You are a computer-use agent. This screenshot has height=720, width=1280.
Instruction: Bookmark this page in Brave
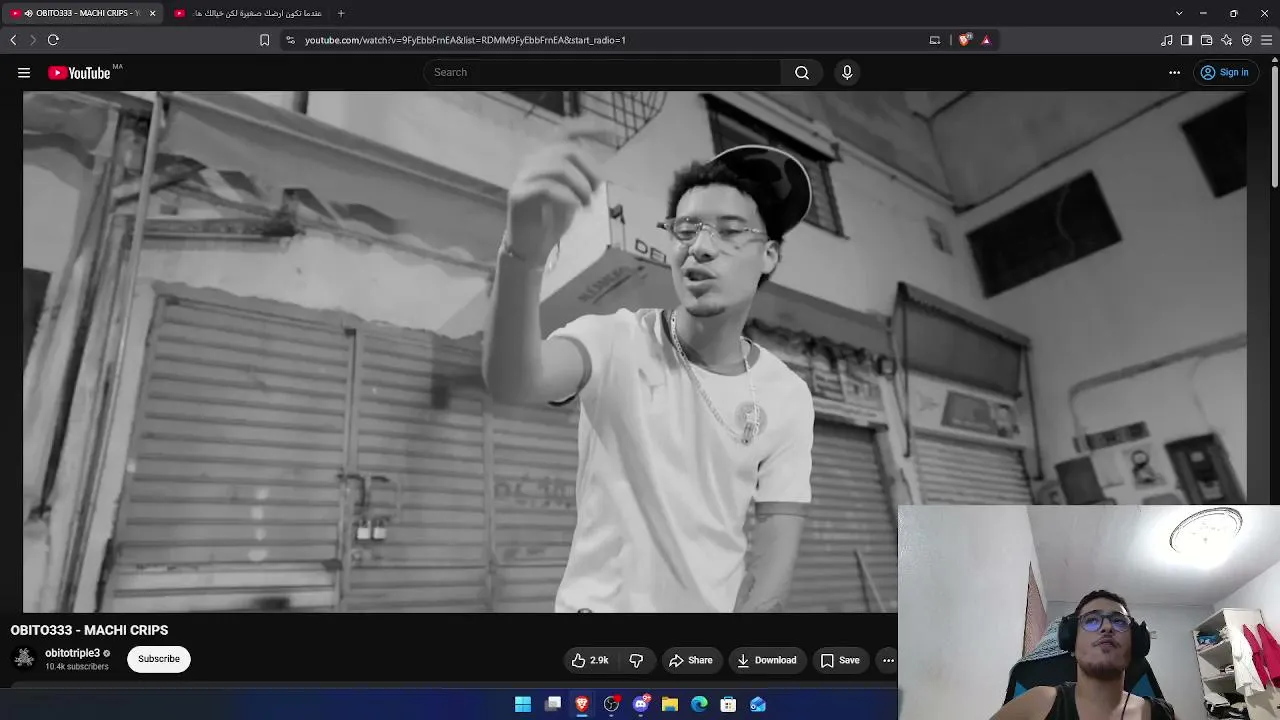click(x=264, y=40)
